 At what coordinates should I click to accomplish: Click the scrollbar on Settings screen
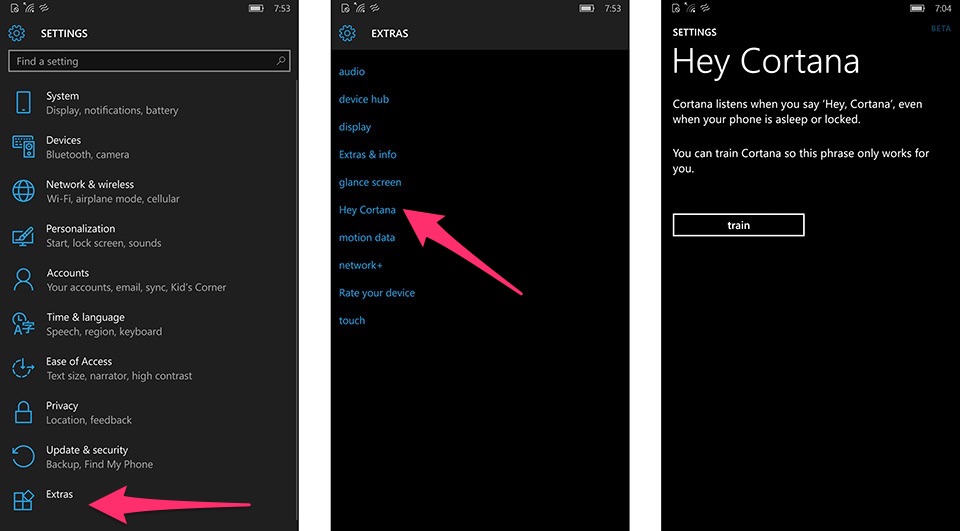296,300
